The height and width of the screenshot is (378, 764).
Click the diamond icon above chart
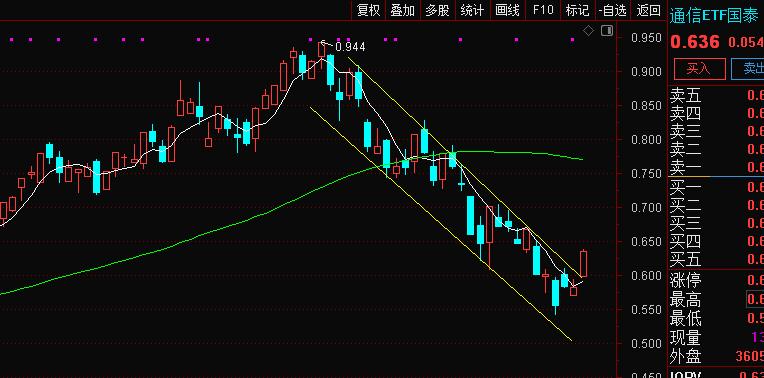coord(589,31)
